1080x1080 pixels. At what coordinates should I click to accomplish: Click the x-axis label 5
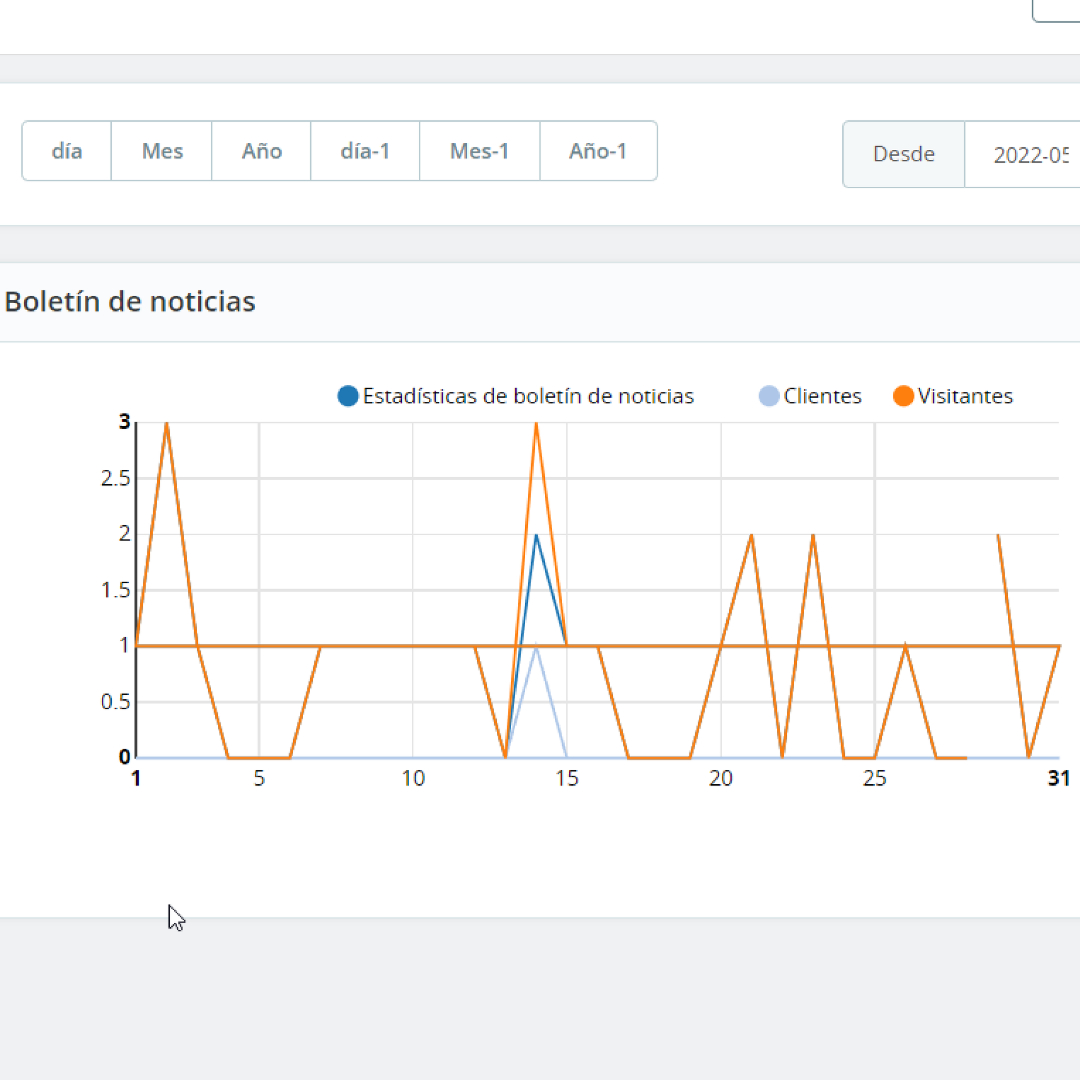(259, 778)
